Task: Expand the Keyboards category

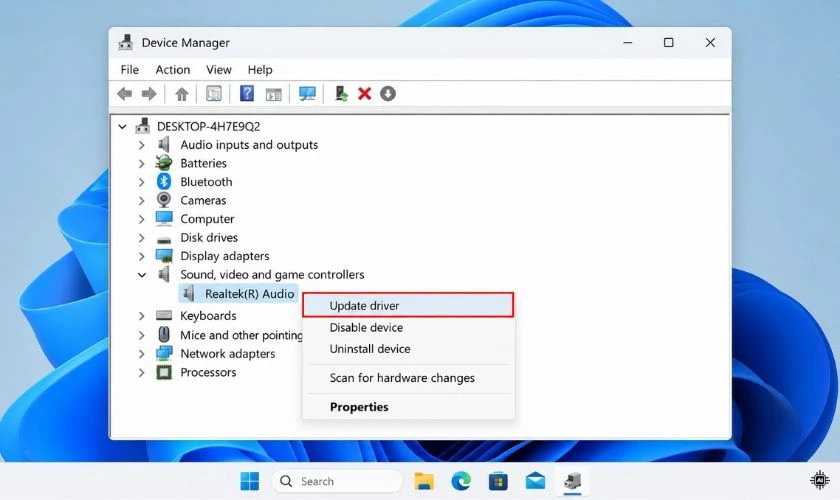Action: (141, 316)
